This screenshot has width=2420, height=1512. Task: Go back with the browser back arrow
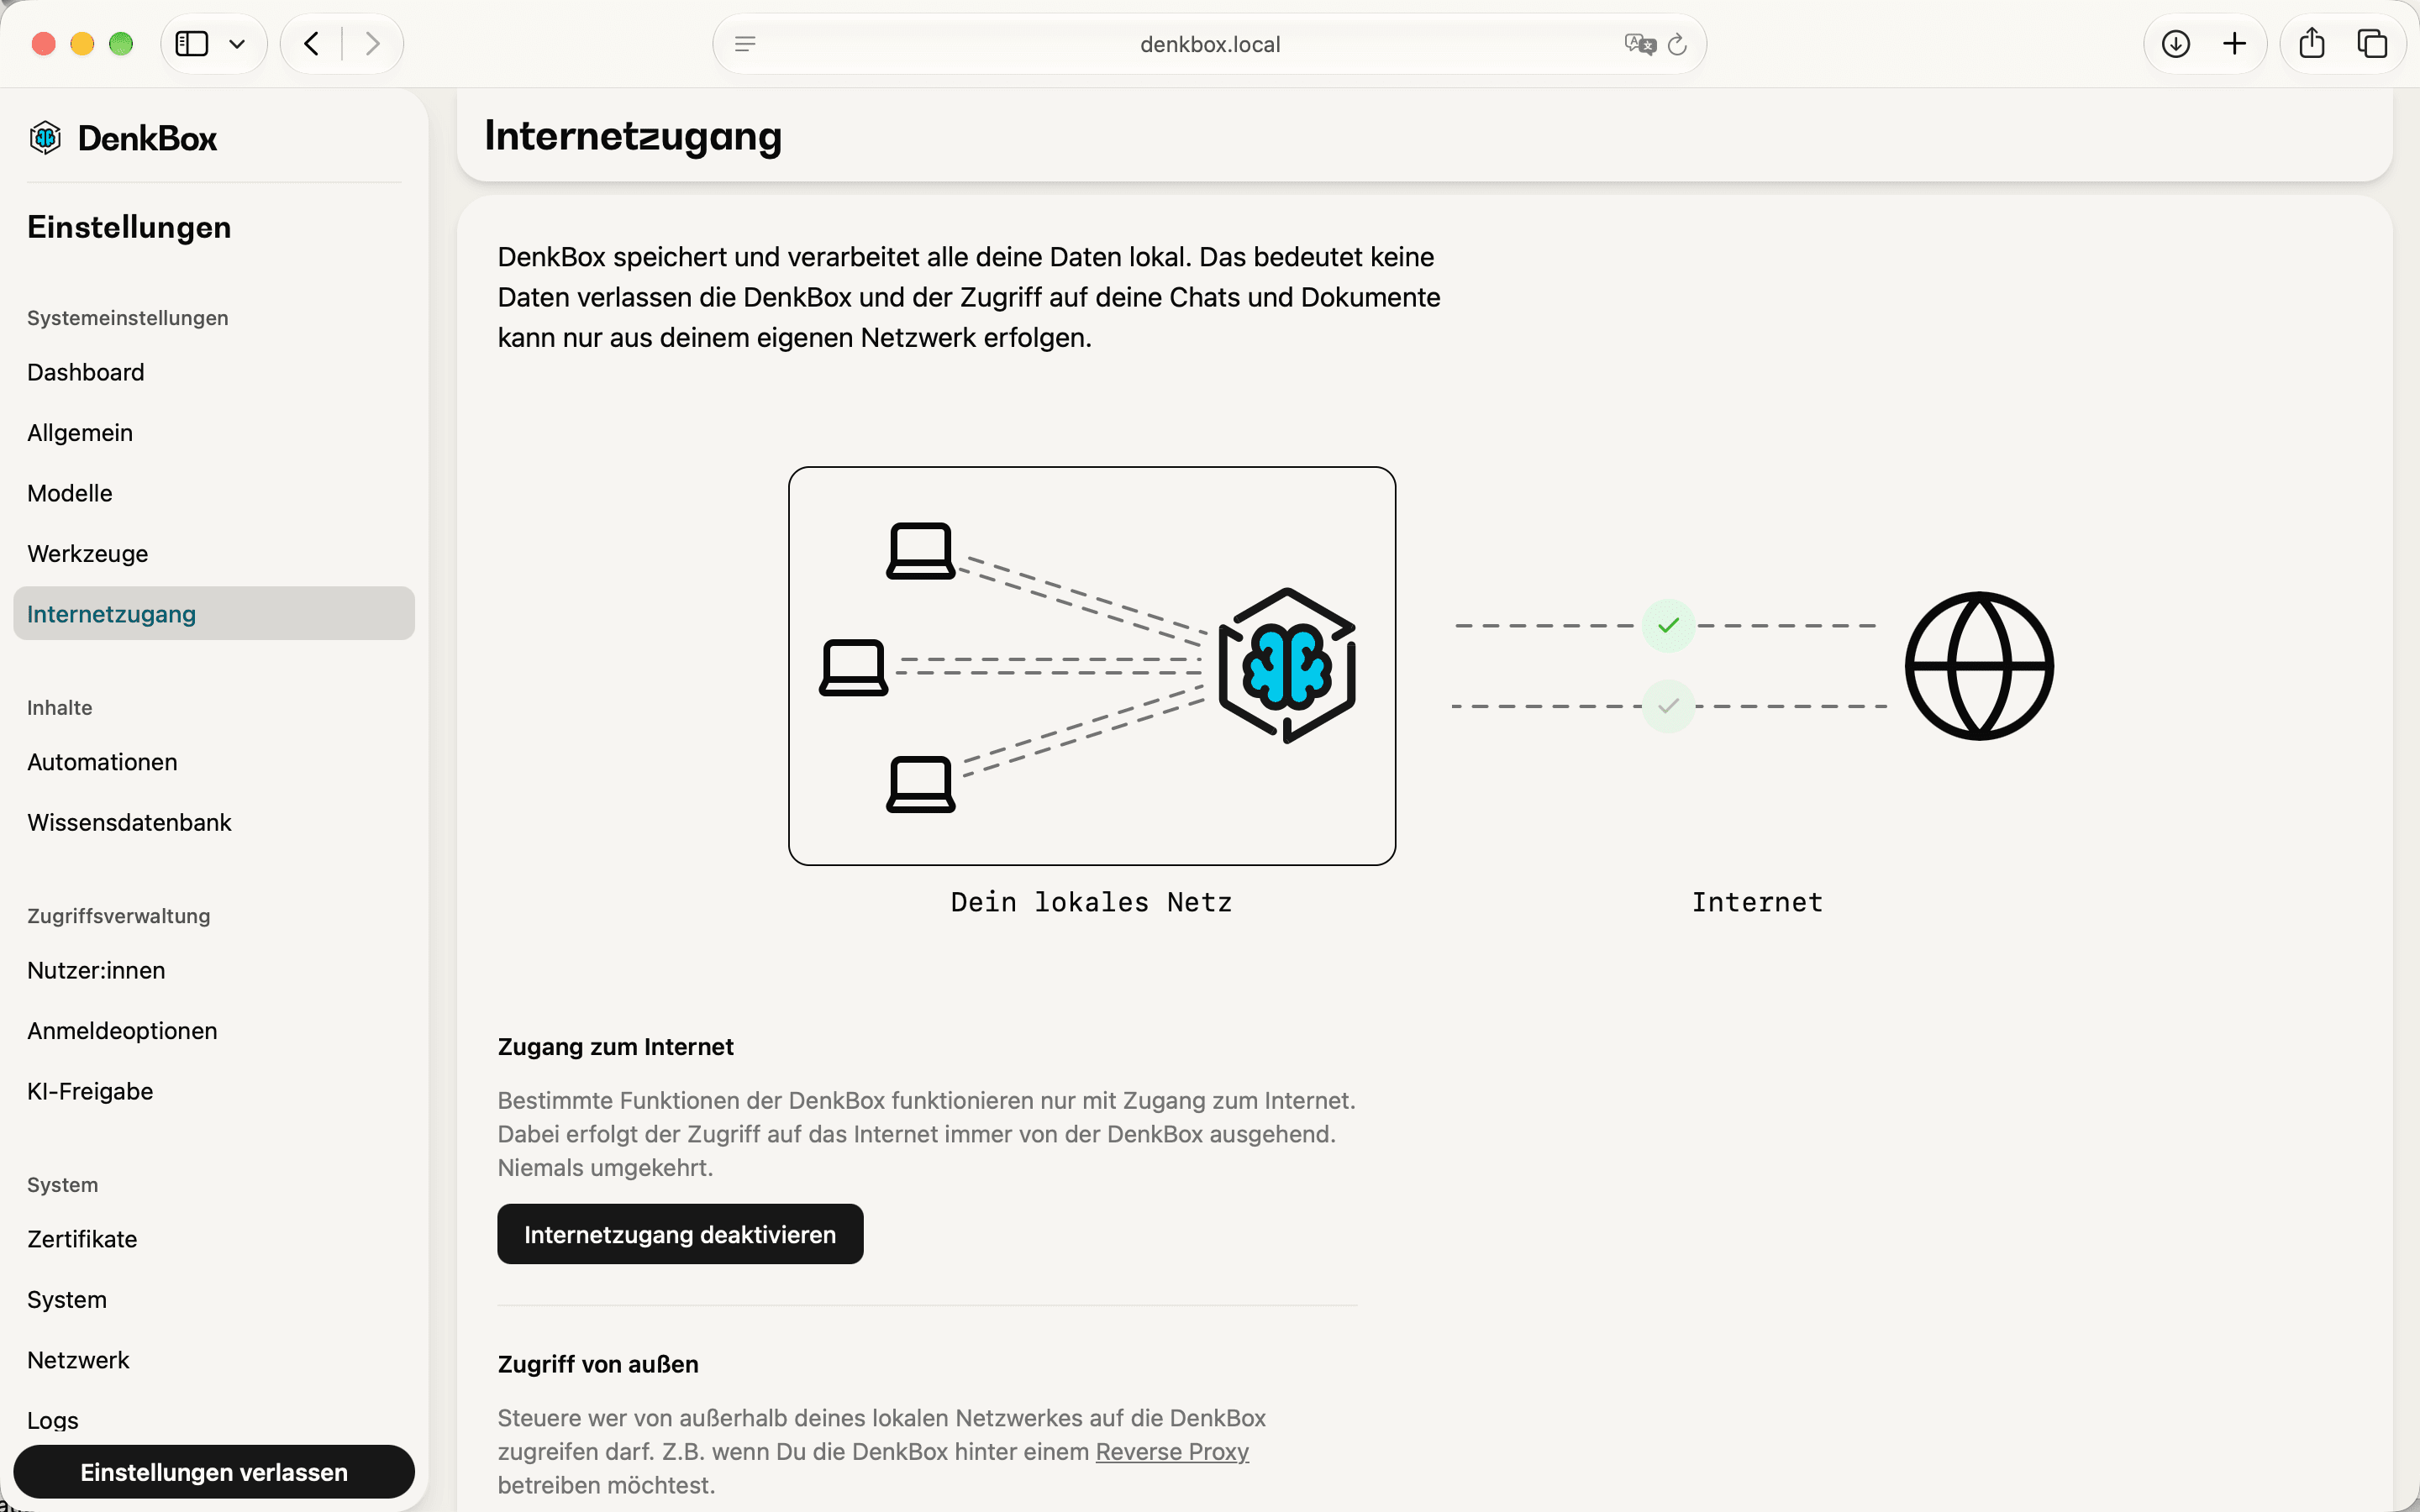[312, 44]
